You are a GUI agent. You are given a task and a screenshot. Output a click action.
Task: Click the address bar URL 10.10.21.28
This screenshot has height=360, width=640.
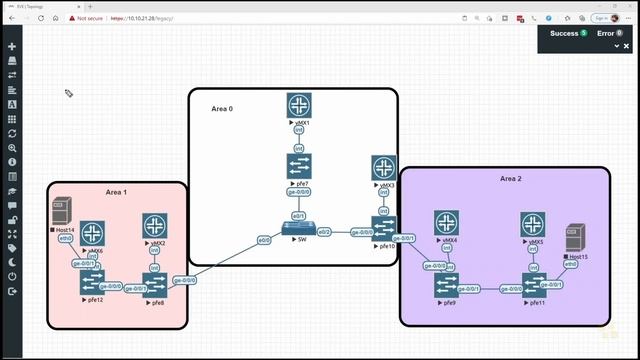pyautogui.click(x=142, y=18)
